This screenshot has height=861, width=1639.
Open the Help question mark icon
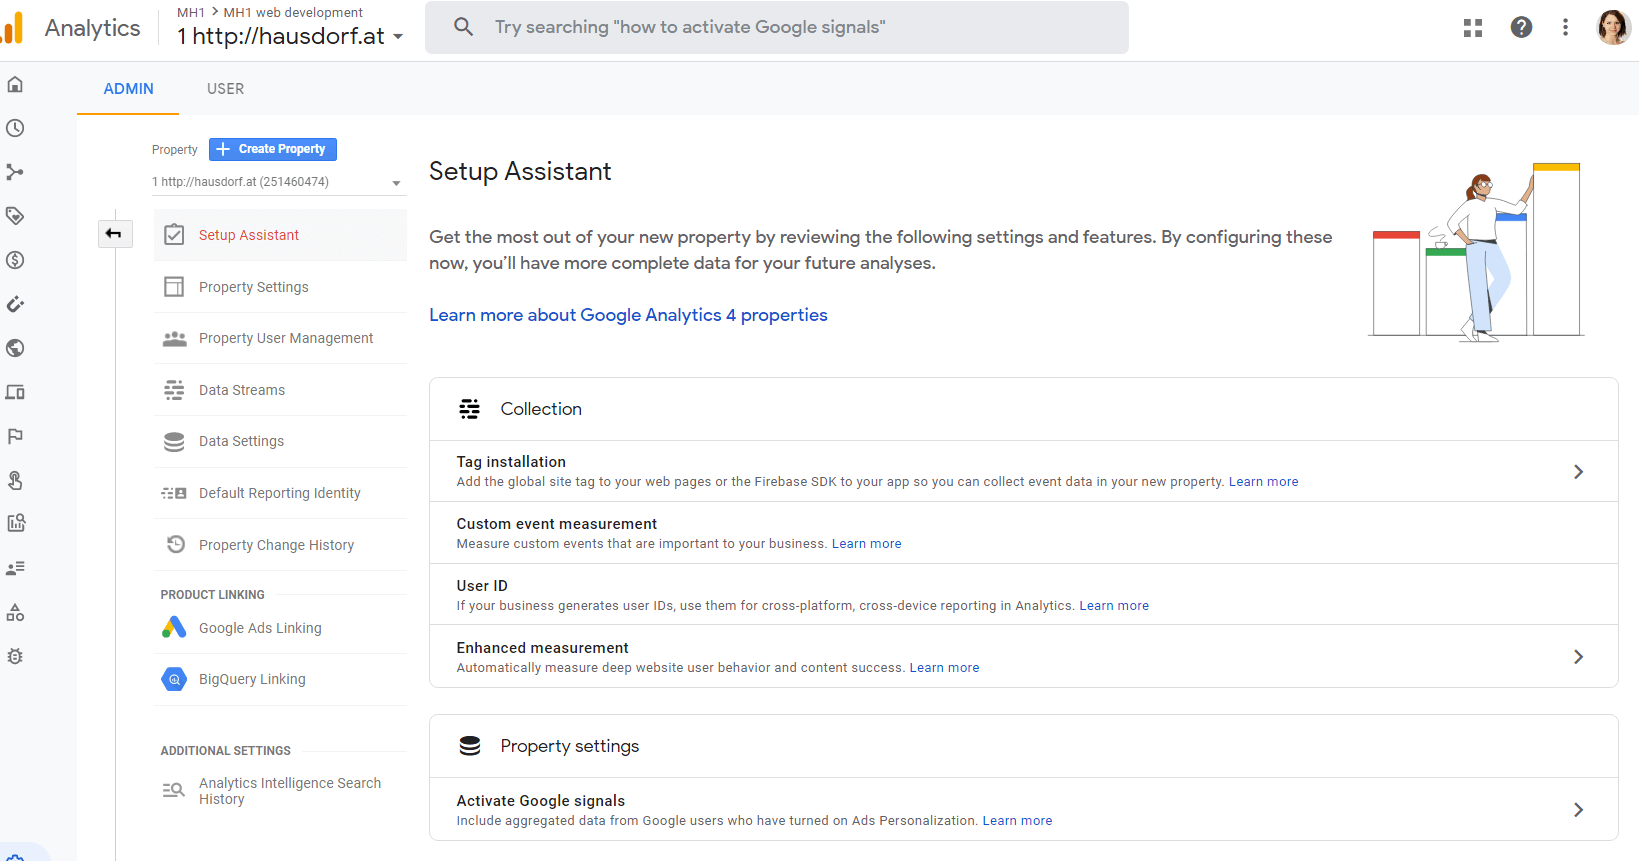click(1521, 28)
